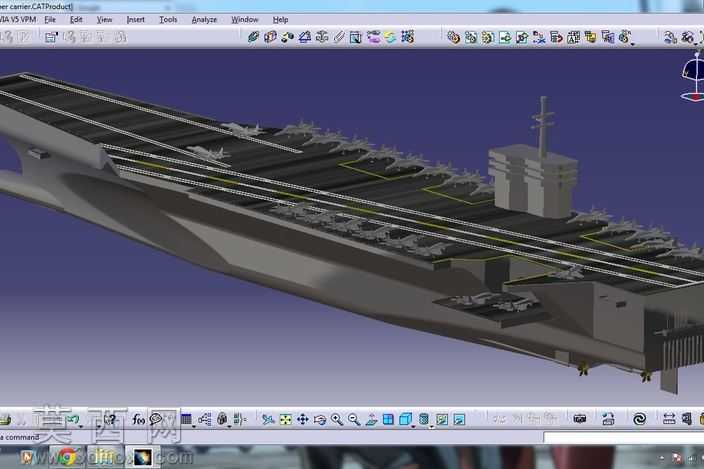Expand the view mode dropdown arrow

(431, 426)
